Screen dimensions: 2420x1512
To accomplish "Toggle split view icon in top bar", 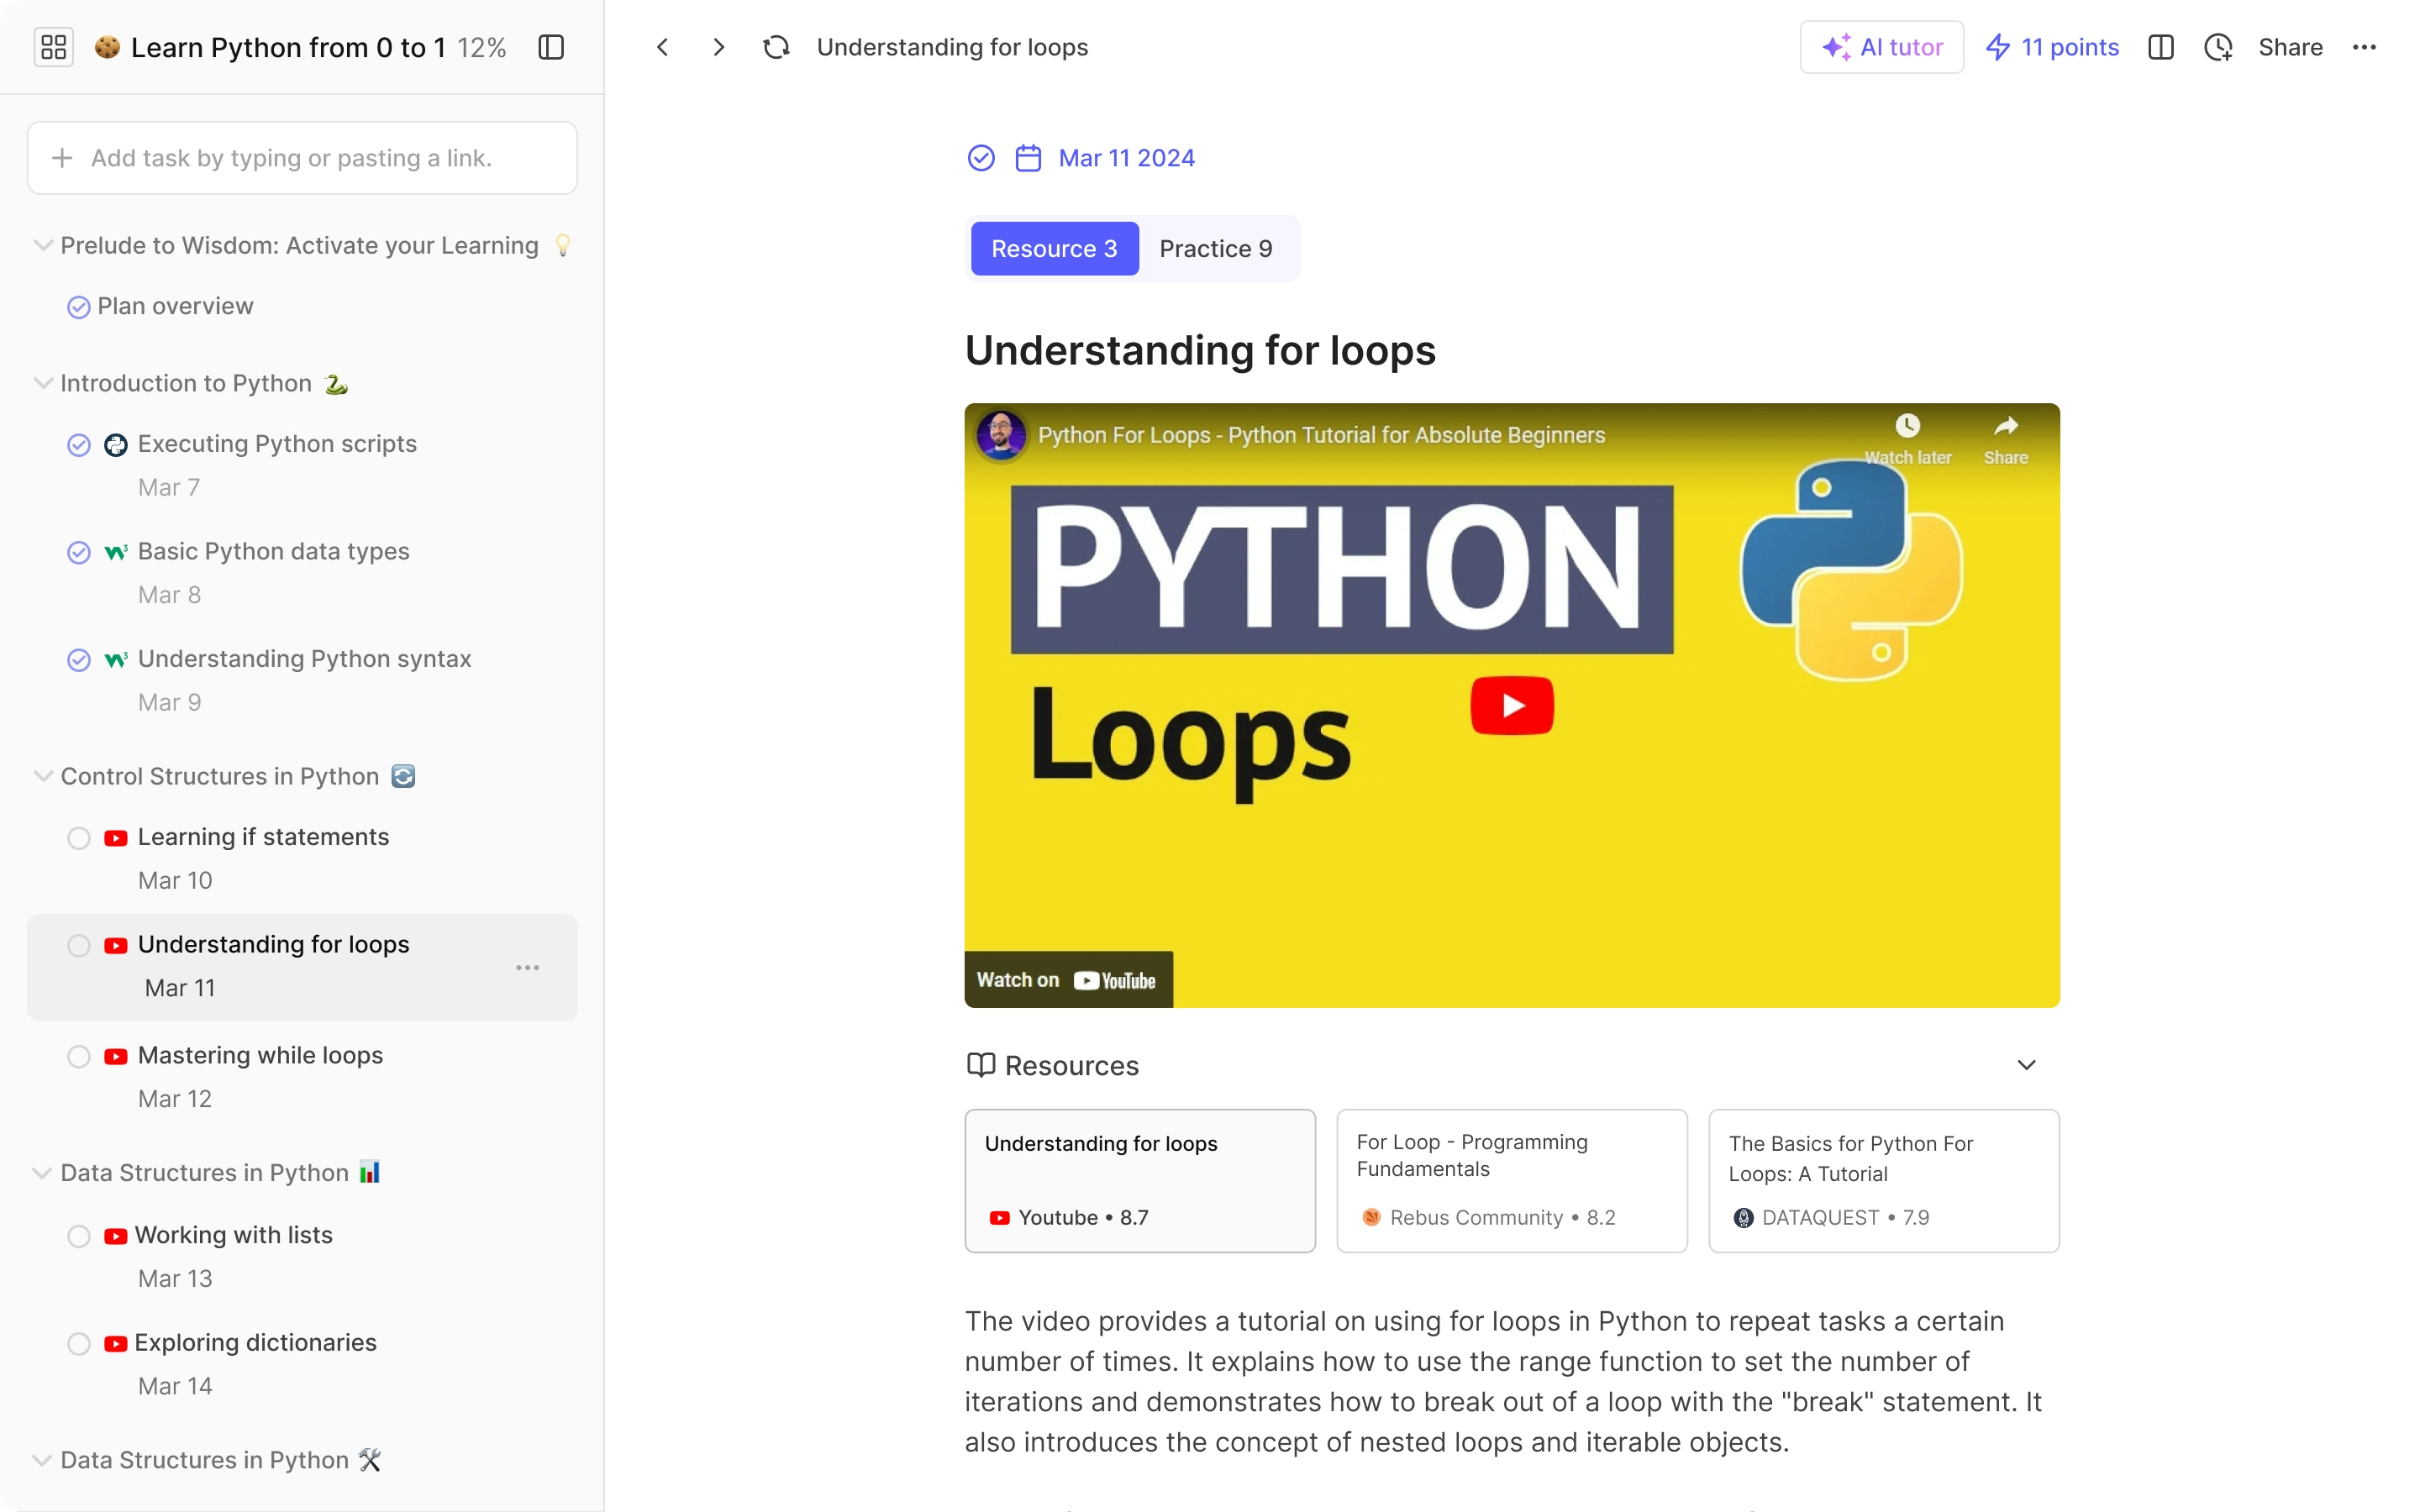I will (x=2160, y=47).
